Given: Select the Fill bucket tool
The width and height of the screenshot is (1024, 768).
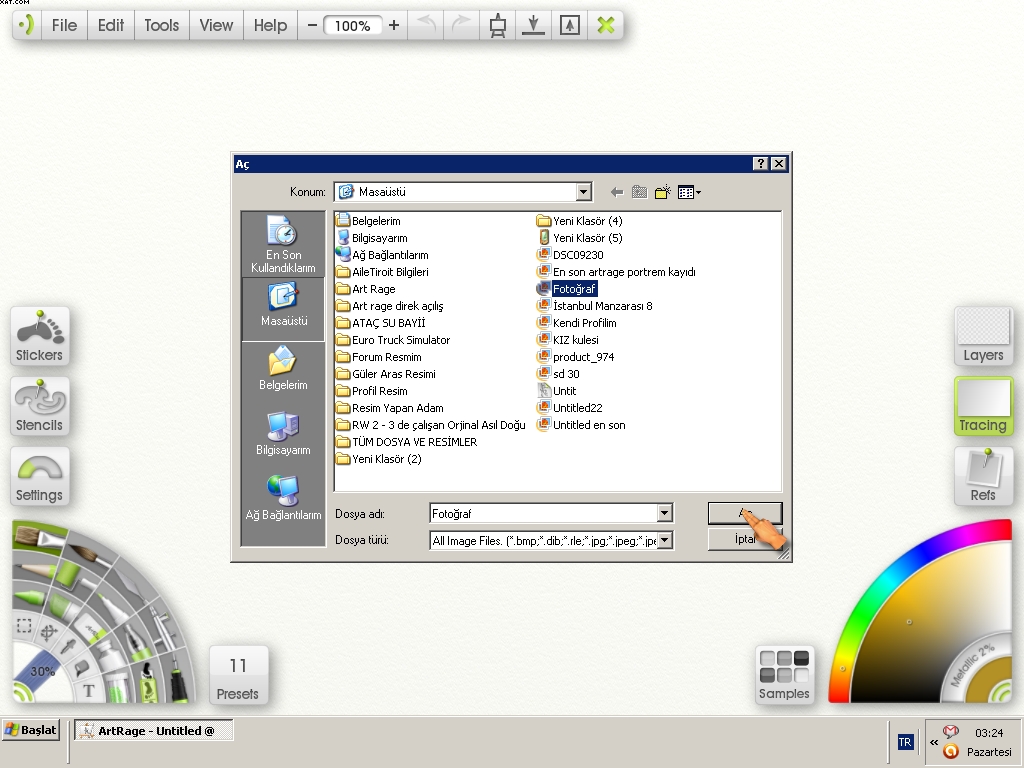Looking at the screenshot, I should click(81, 668).
